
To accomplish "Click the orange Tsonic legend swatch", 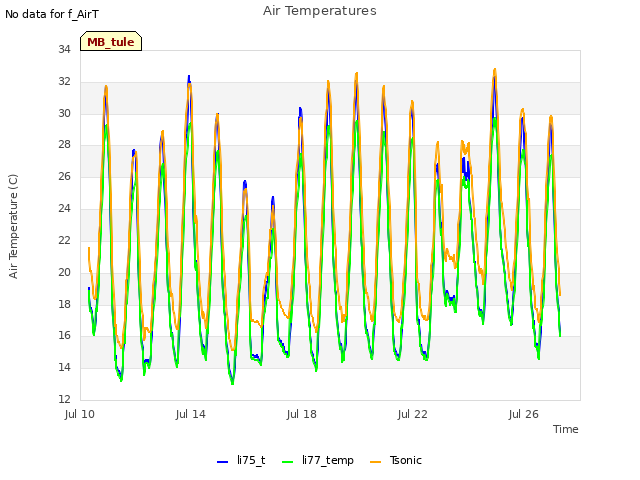I will point(376,462).
